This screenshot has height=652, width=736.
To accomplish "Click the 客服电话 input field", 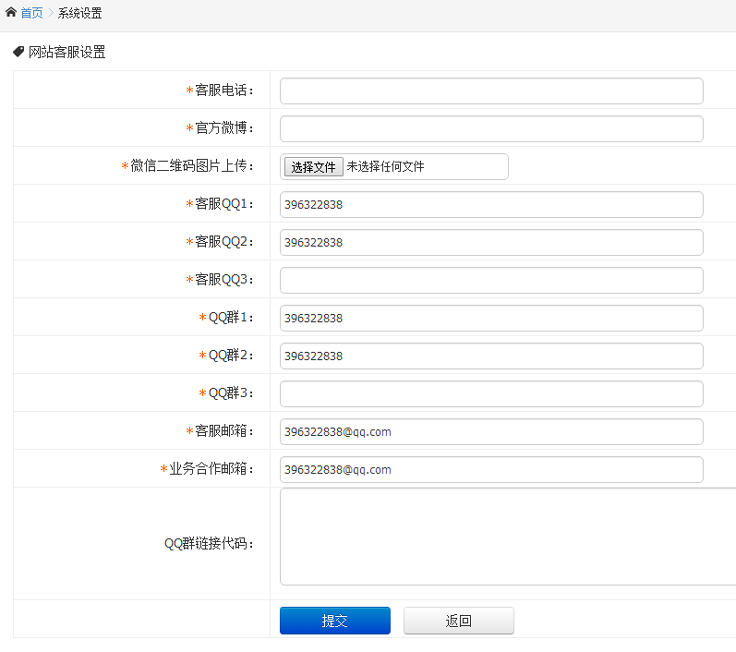I will click(491, 91).
